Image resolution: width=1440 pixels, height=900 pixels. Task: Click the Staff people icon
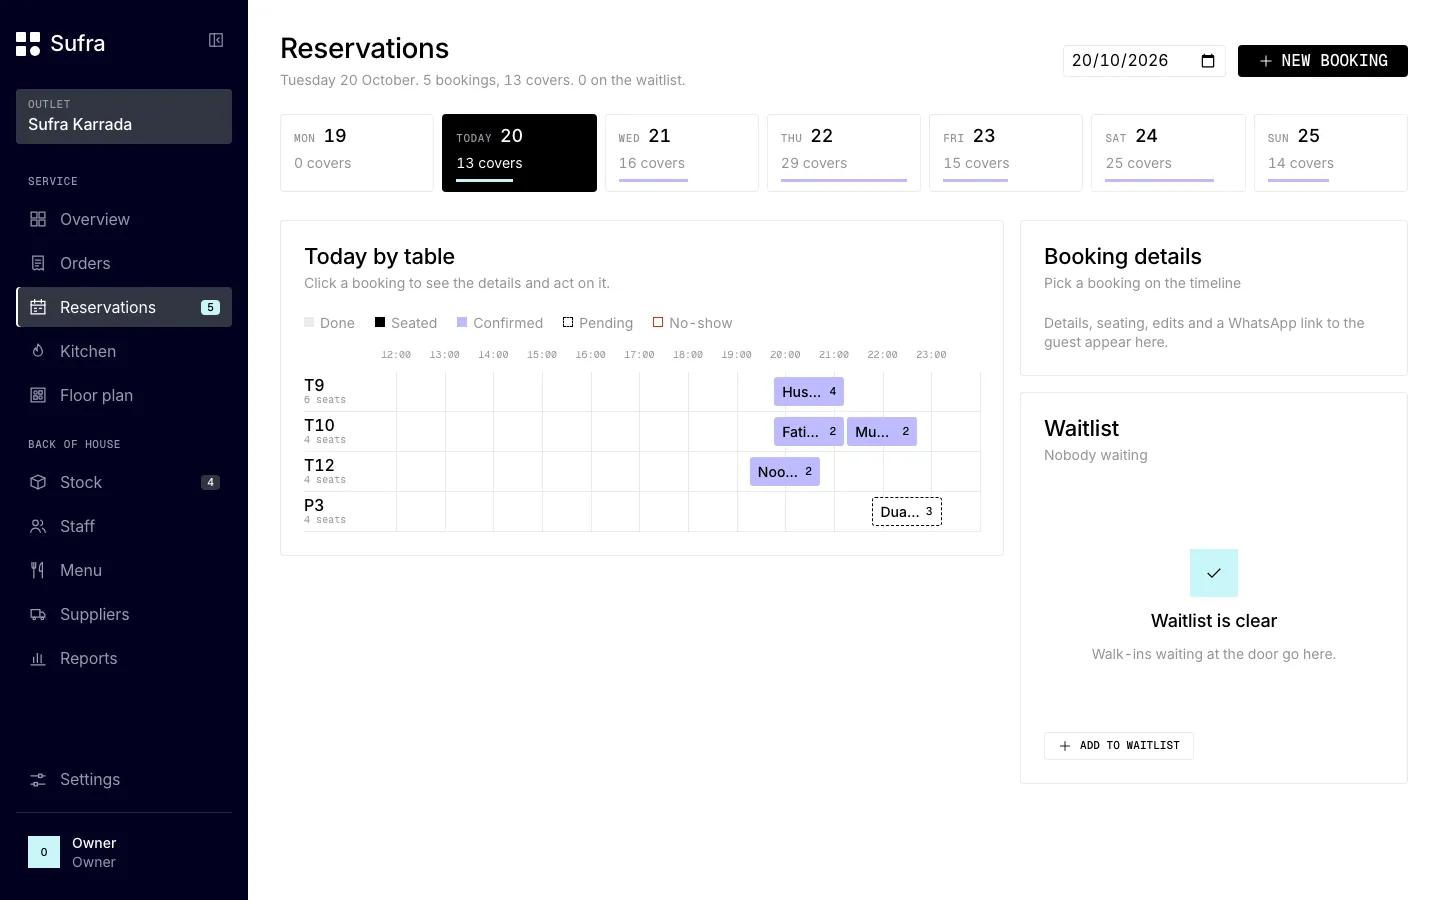(x=38, y=526)
